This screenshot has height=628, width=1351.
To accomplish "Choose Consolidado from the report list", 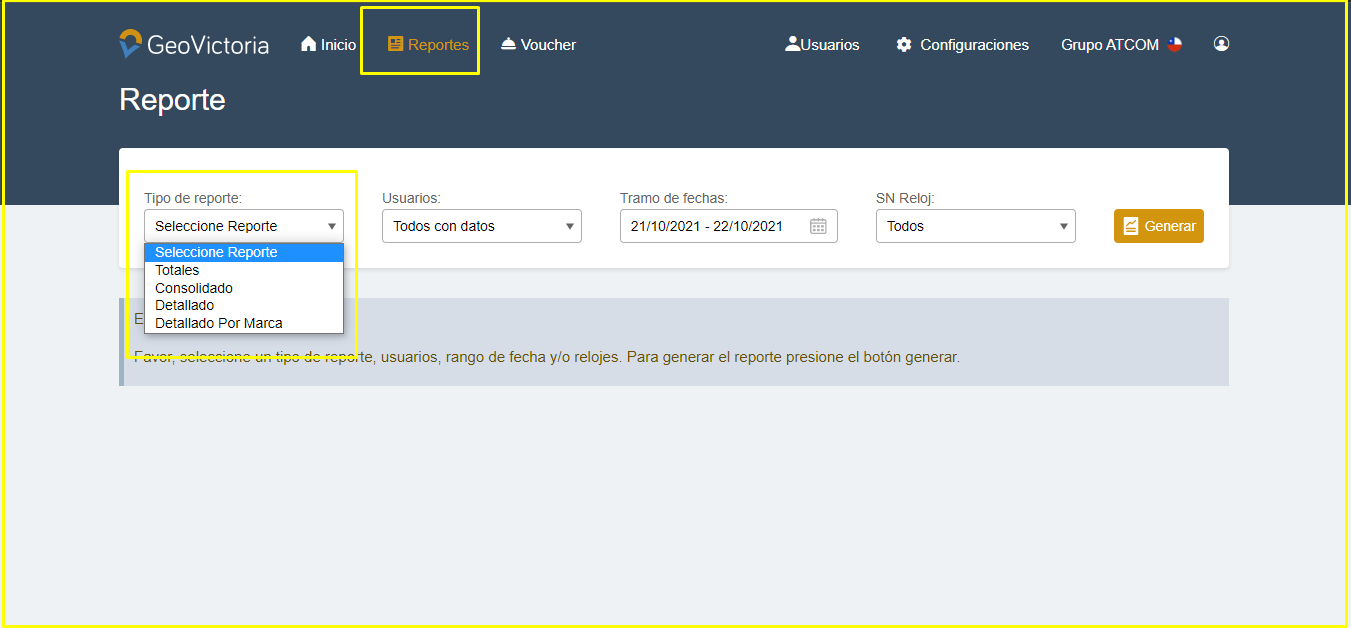I will pyautogui.click(x=194, y=288).
